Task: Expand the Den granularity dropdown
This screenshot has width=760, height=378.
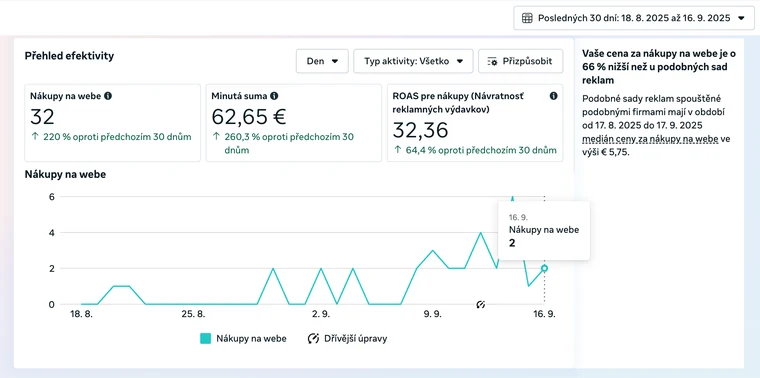Action: click(322, 61)
